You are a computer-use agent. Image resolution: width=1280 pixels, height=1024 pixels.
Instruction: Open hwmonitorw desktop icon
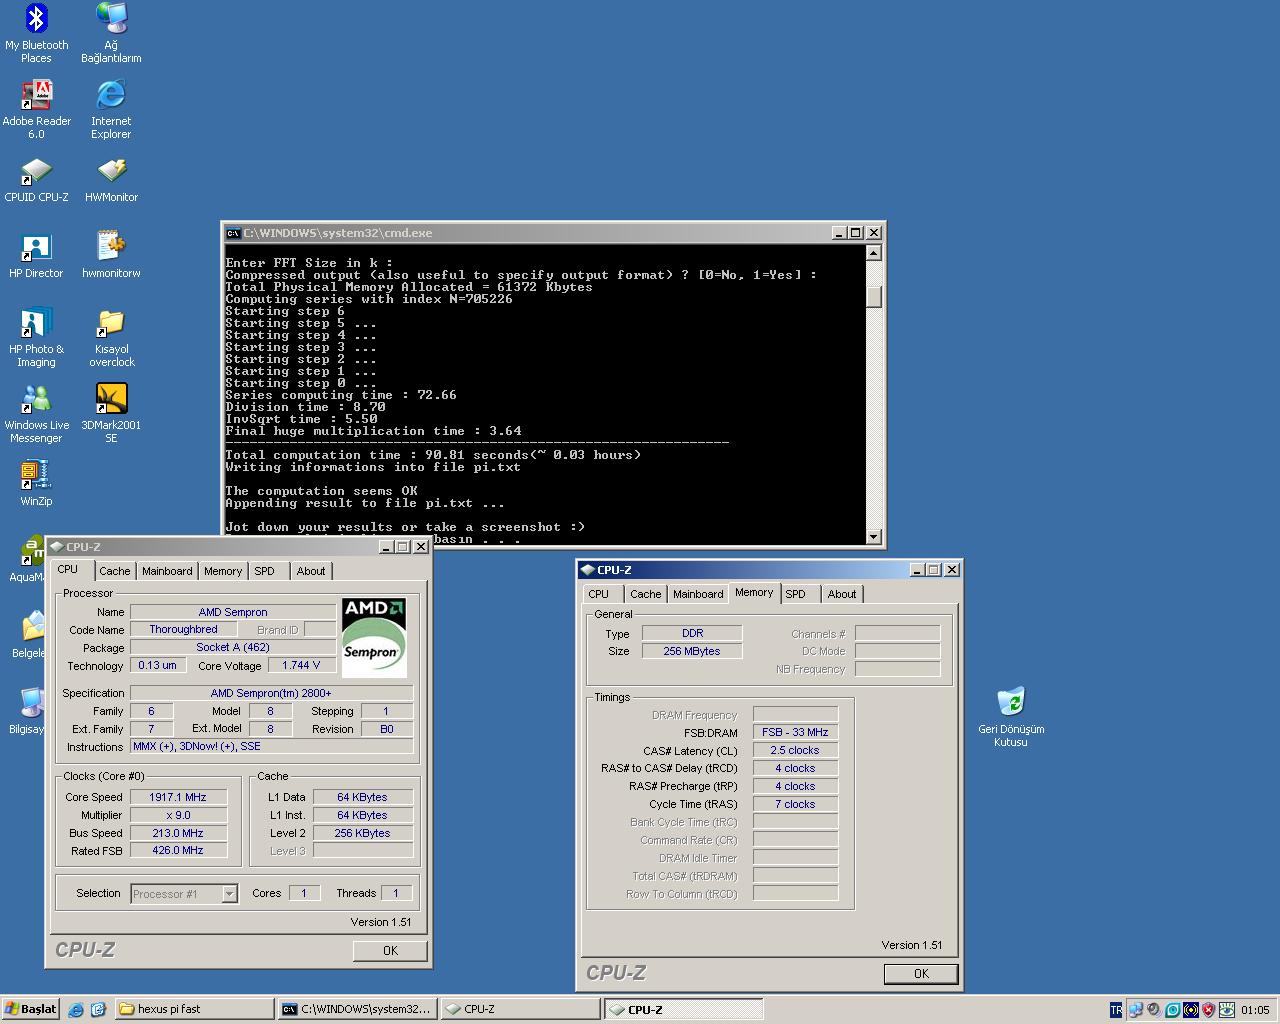pos(111,255)
